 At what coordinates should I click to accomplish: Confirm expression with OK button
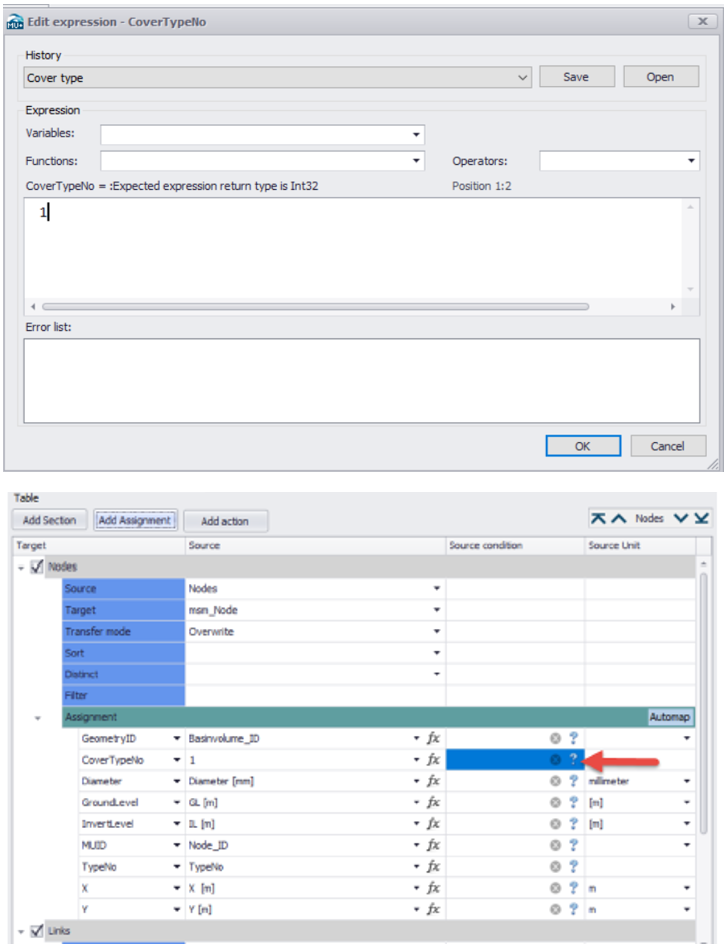[x=583, y=446]
